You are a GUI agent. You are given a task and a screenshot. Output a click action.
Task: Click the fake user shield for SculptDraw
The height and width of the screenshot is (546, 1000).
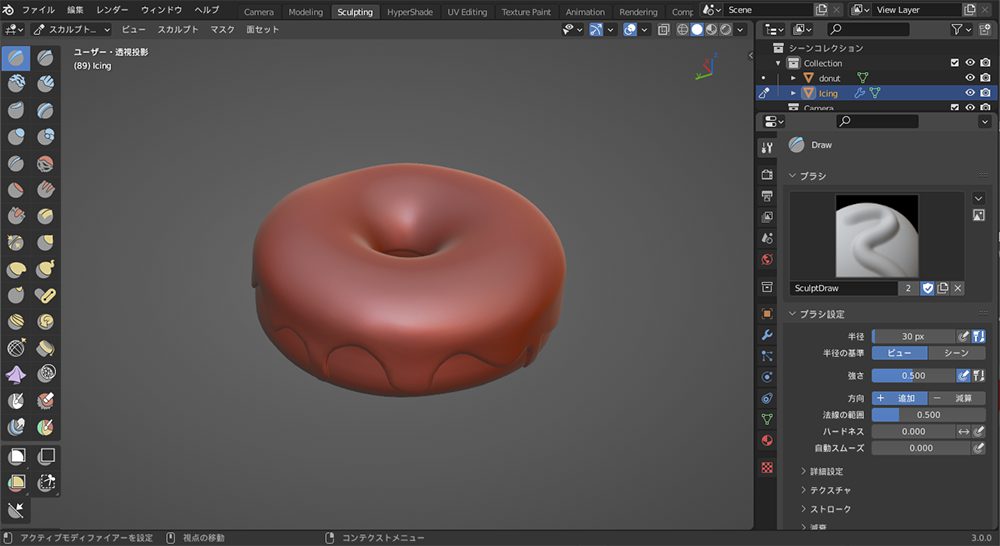click(x=927, y=288)
